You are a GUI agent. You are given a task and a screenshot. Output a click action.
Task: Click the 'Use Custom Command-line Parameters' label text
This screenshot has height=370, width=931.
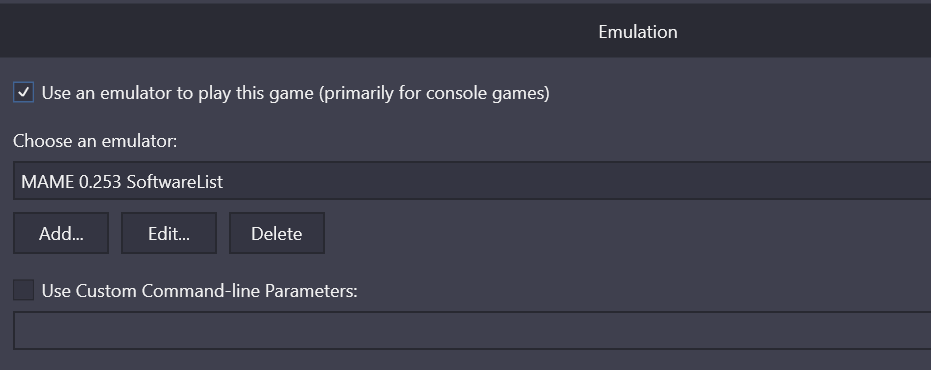[200, 291]
